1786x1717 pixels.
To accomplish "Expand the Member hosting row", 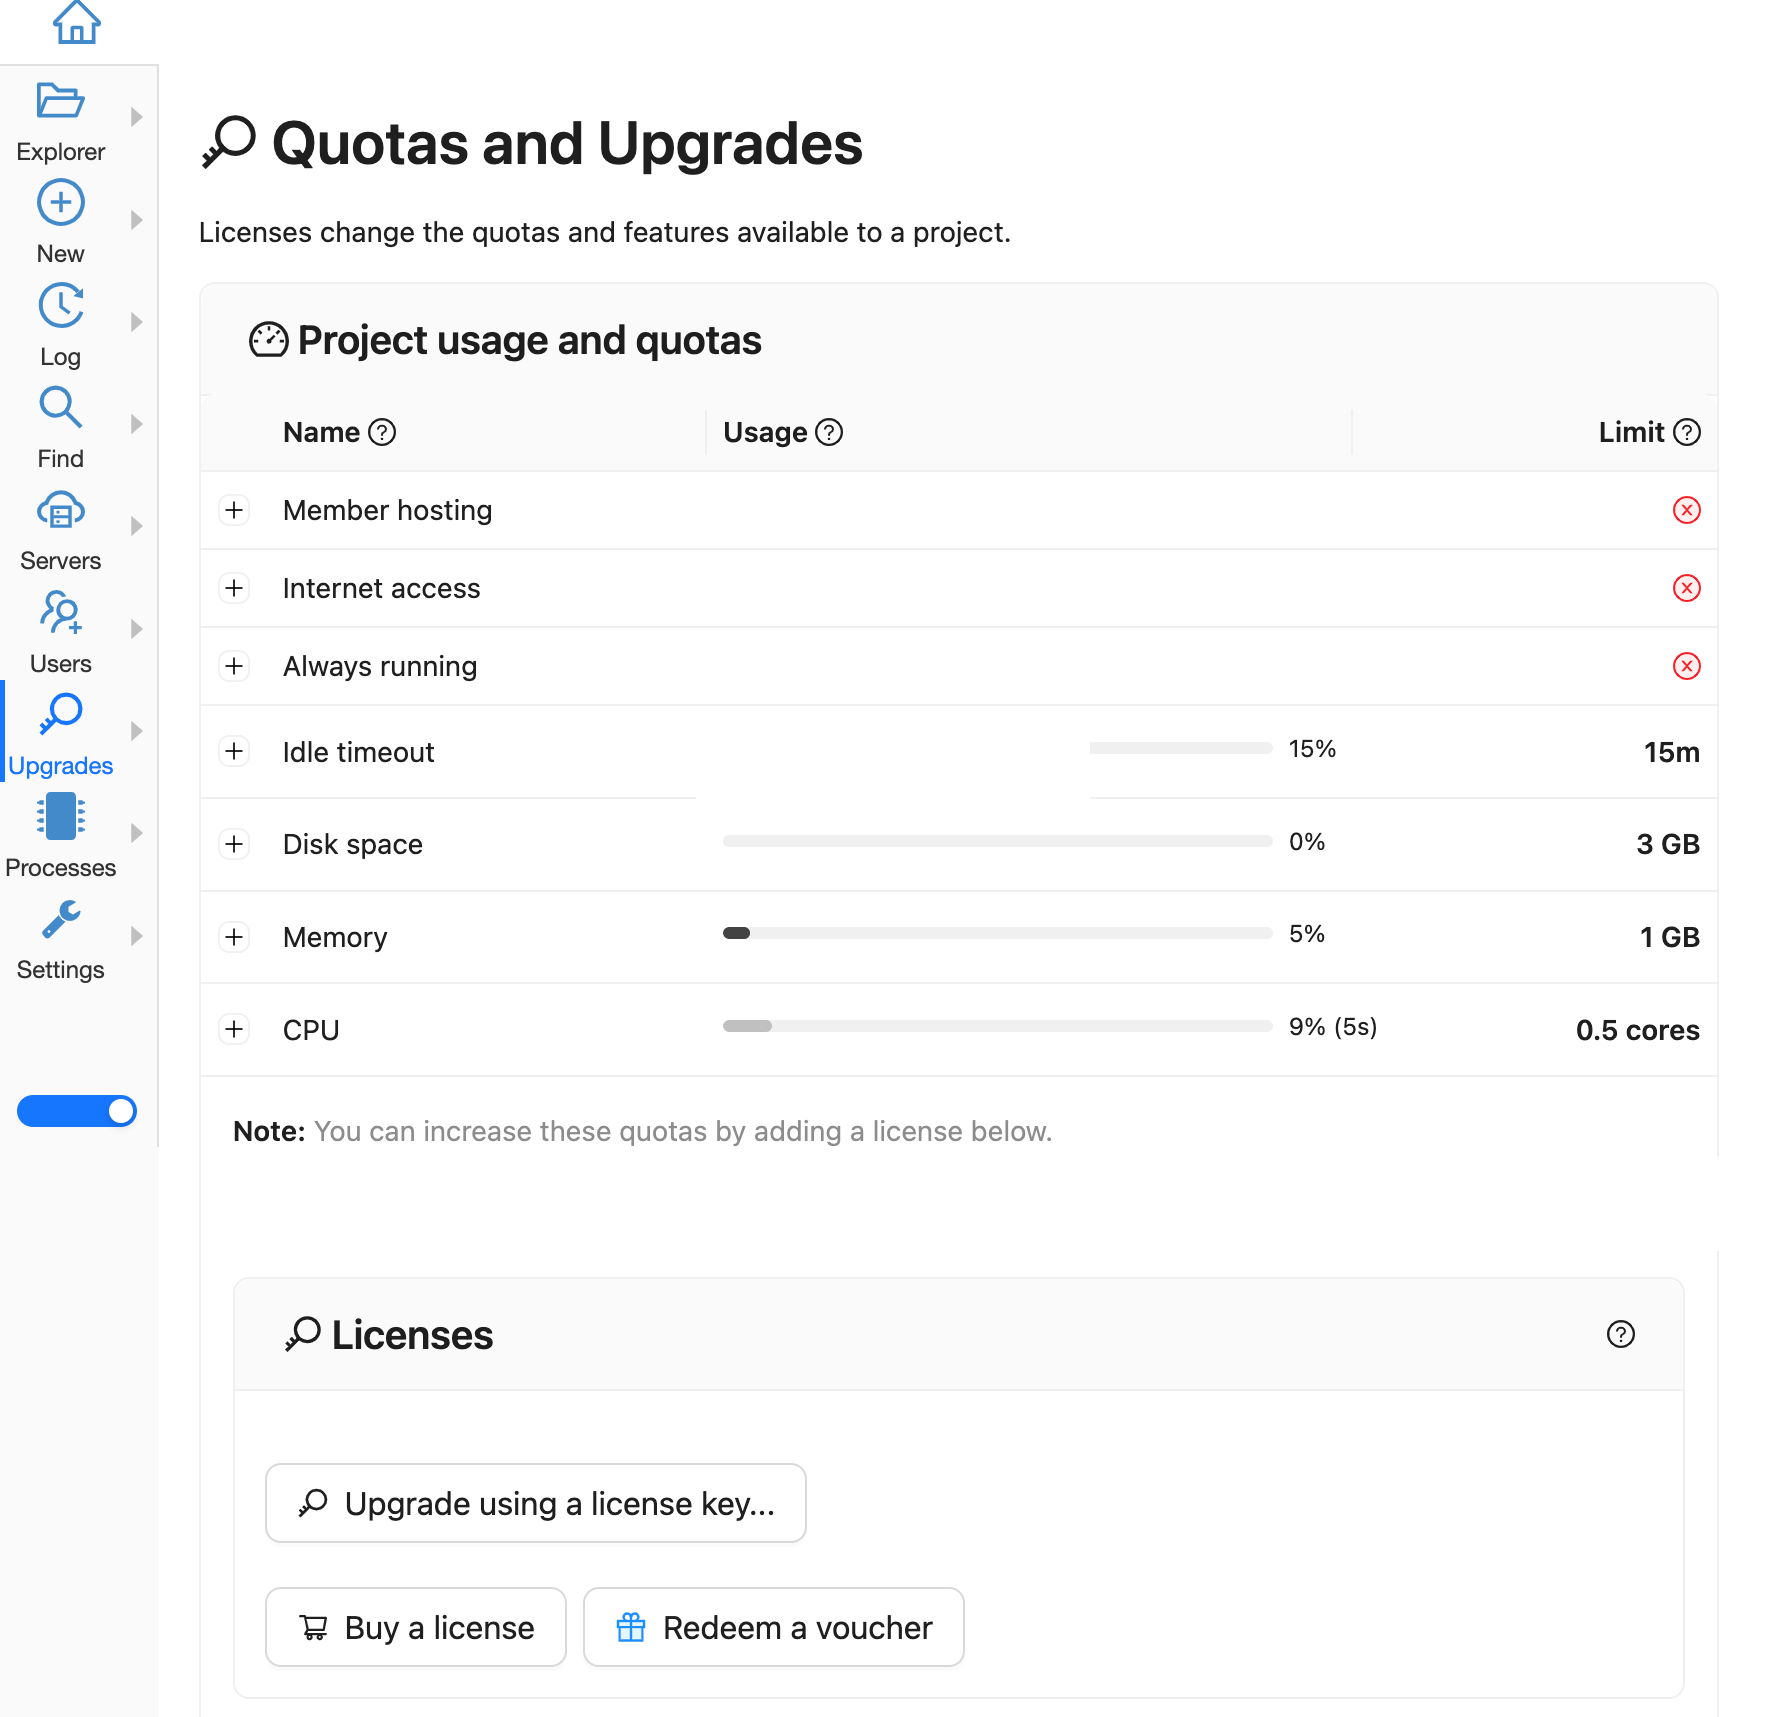I will pyautogui.click(x=234, y=510).
